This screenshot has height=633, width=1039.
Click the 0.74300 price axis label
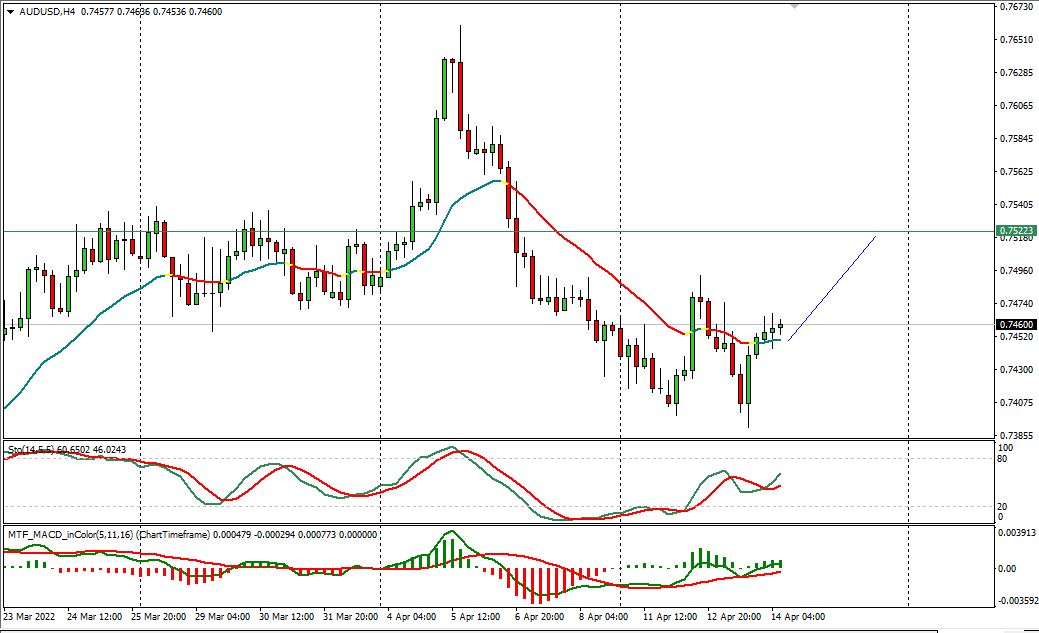coord(1017,369)
